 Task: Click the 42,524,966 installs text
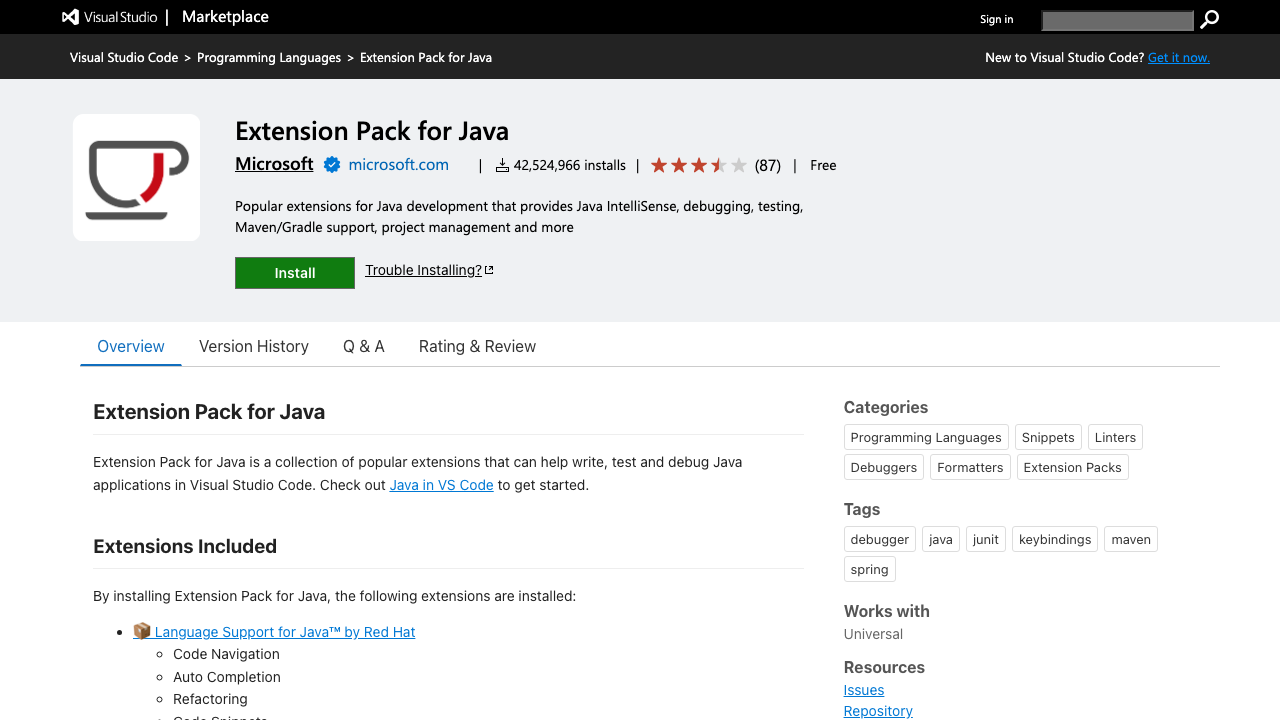[570, 165]
